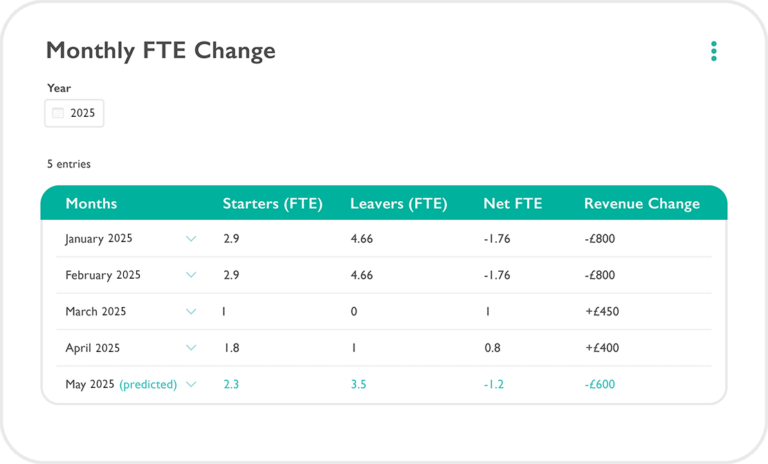Click the April 2025 month label
The width and height of the screenshot is (768, 464).
[x=92, y=348]
